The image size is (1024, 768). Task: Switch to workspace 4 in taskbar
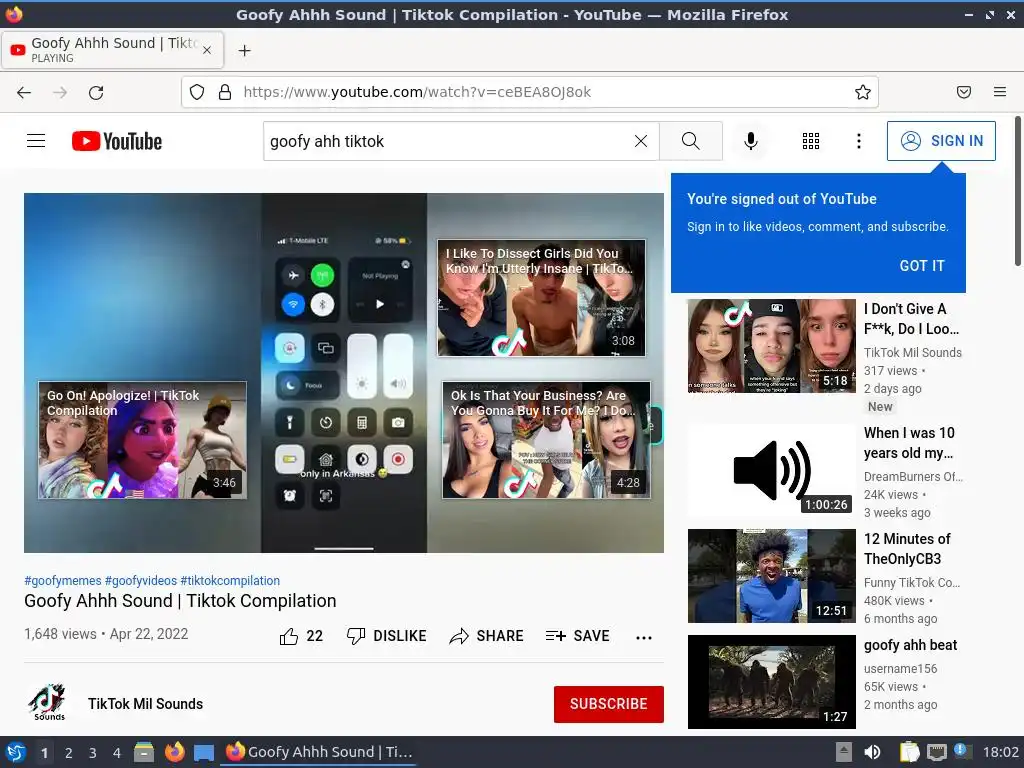[x=117, y=753]
